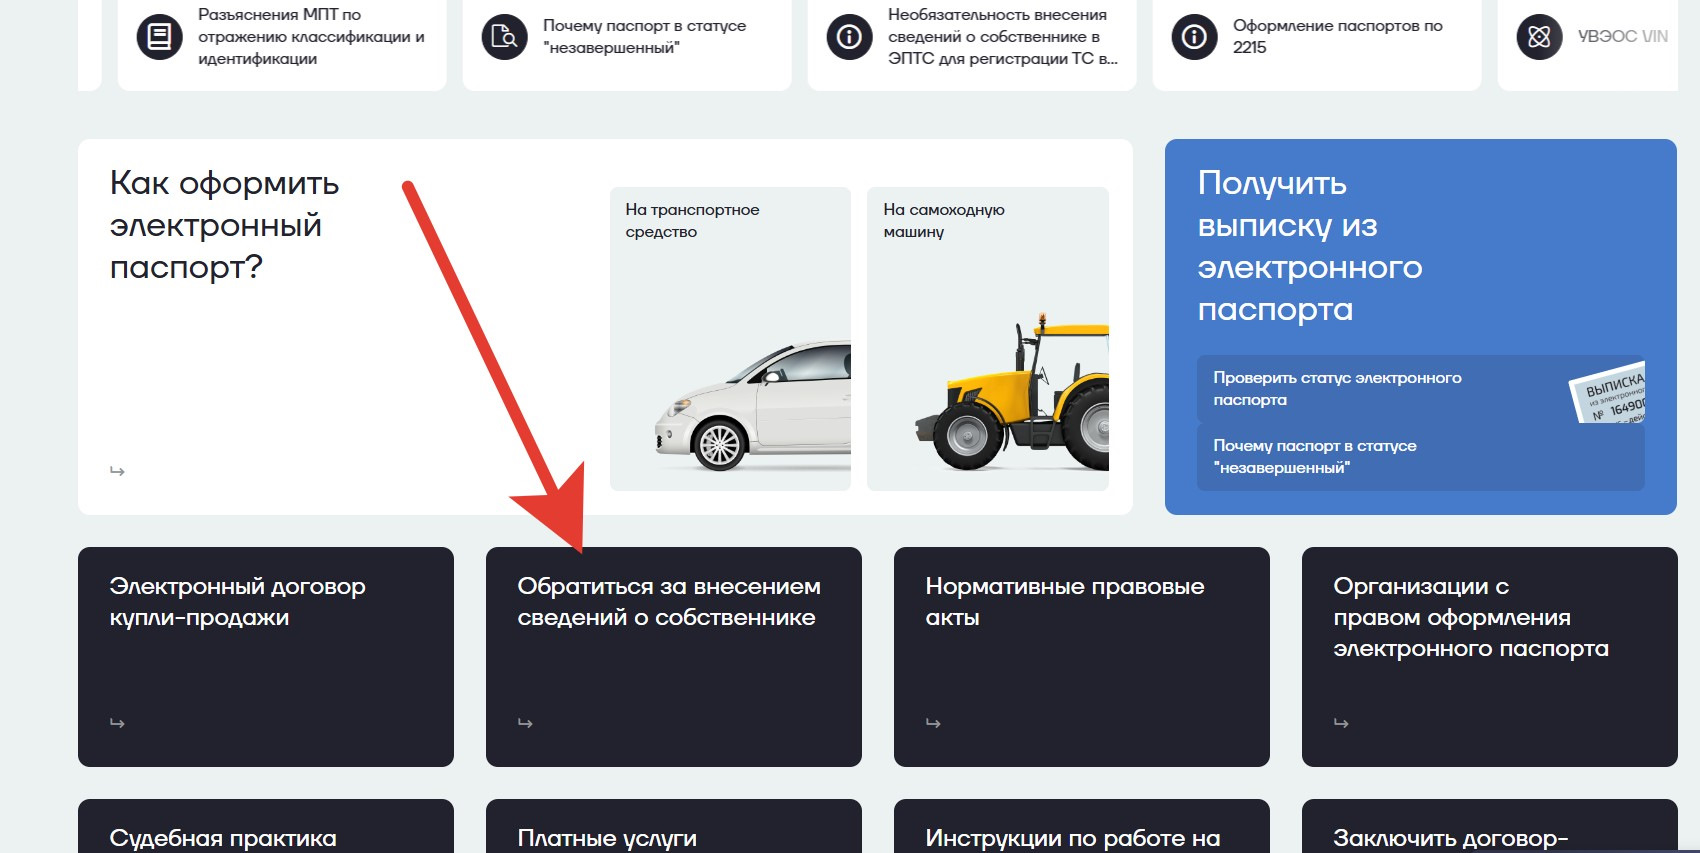Click the arrow icon in Организации с правом оформления card
Screen dimensions: 1700x853
click(1341, 723)
